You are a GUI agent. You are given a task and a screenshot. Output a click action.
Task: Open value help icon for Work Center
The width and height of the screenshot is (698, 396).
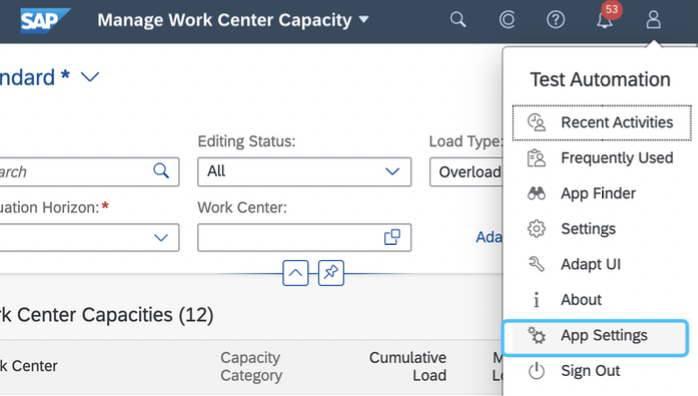pos(392,237)
